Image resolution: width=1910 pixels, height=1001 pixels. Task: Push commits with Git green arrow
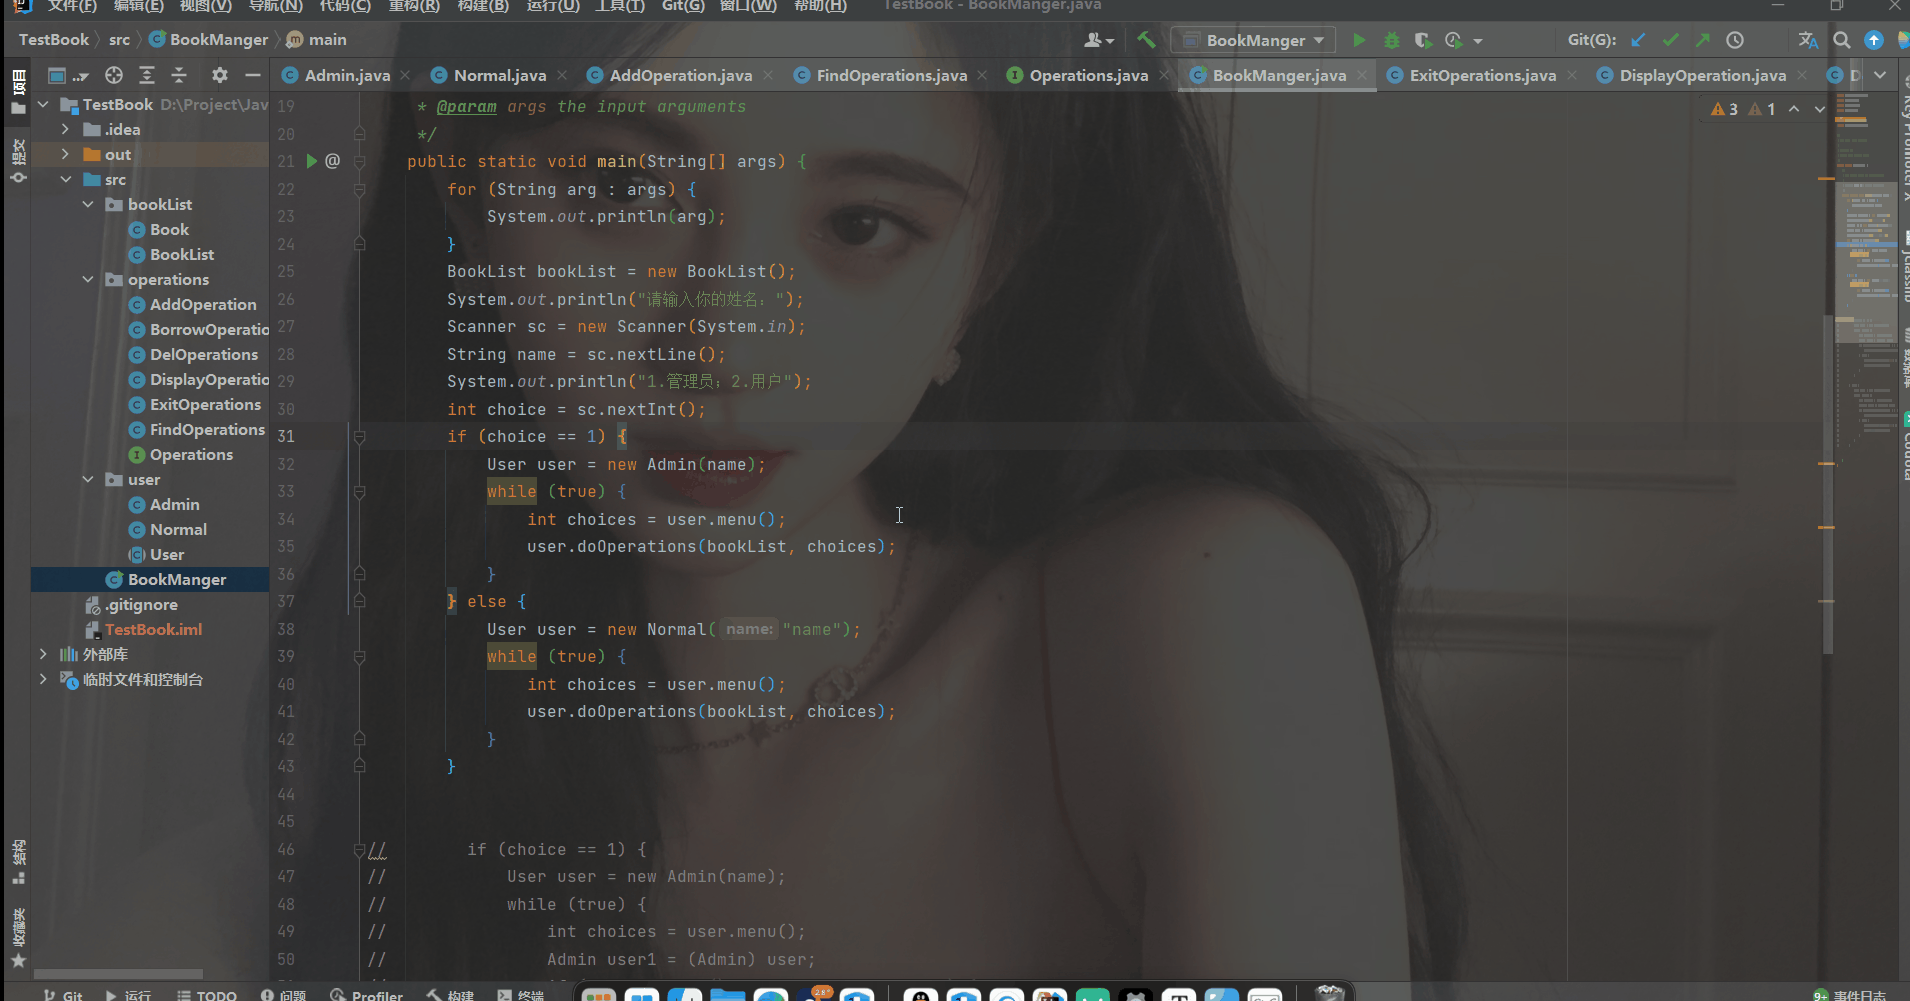[x=1702, y=40]
